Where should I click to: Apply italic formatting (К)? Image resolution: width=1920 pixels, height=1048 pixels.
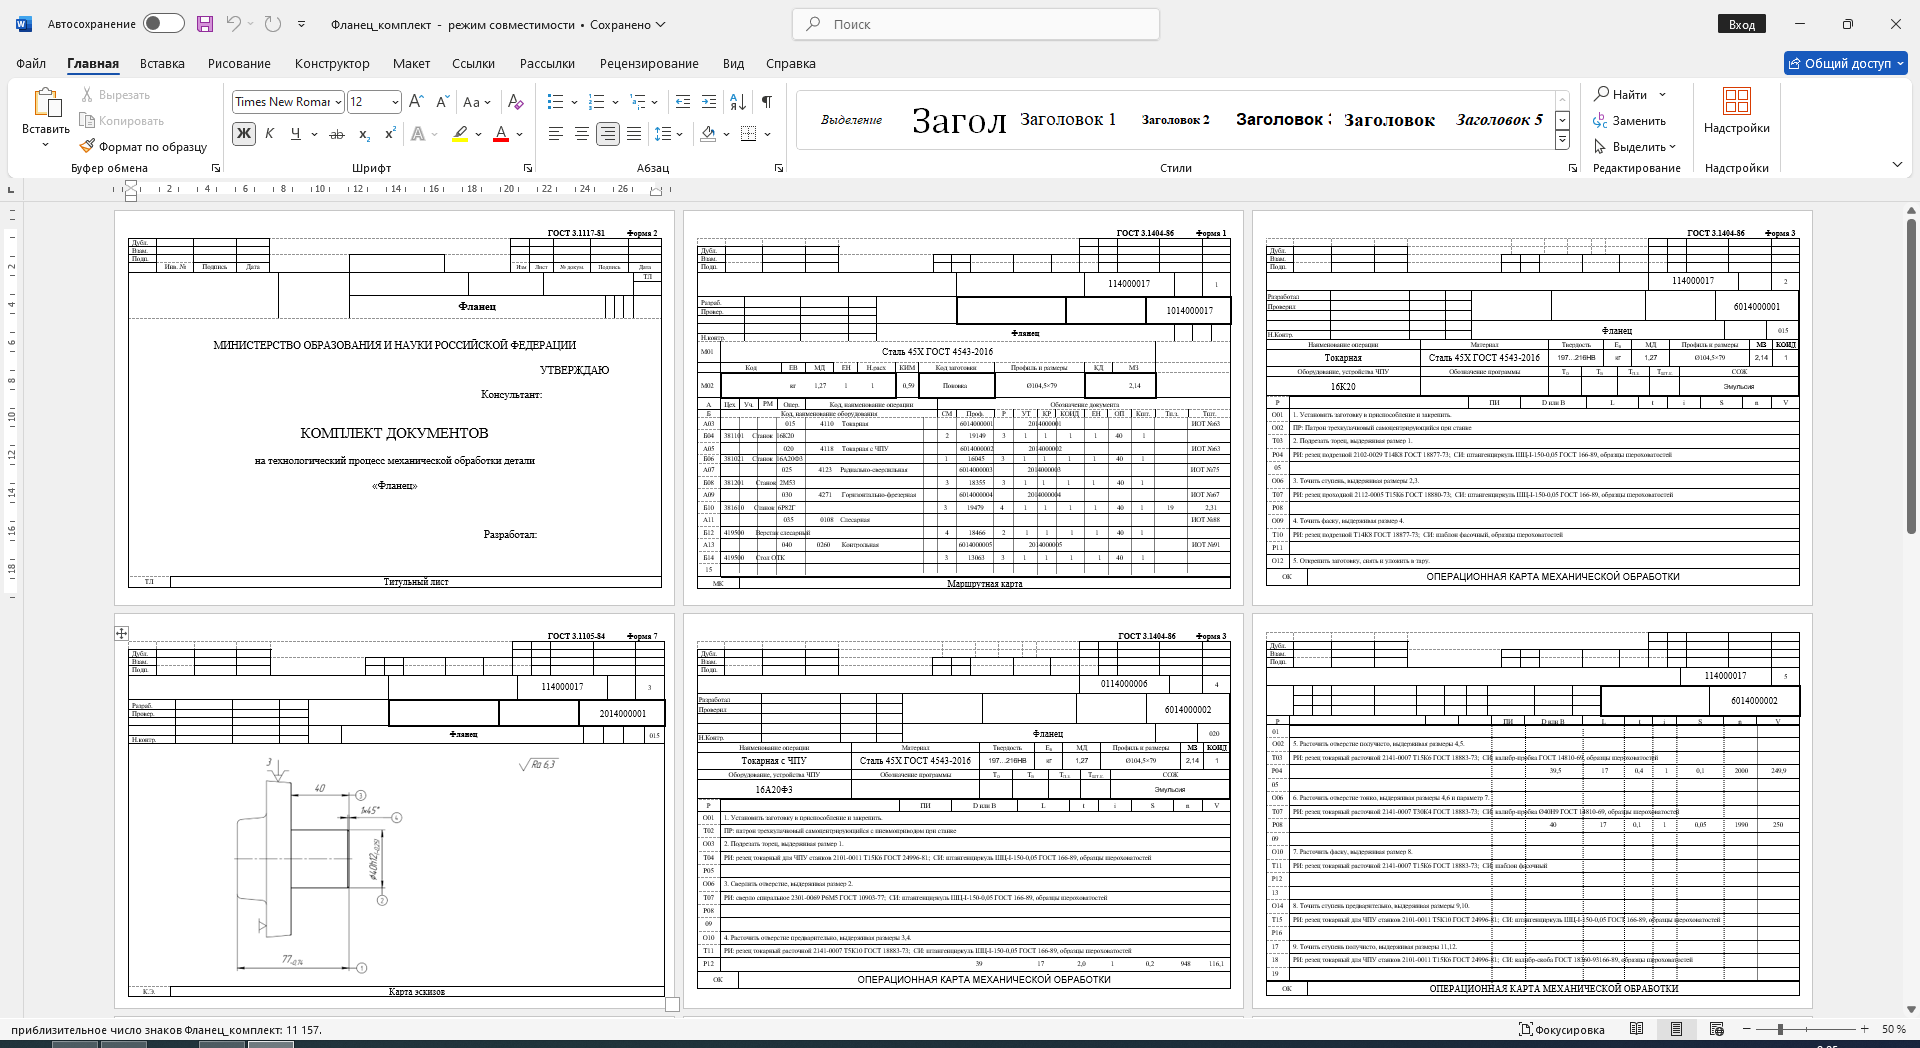tap(269, 134)
